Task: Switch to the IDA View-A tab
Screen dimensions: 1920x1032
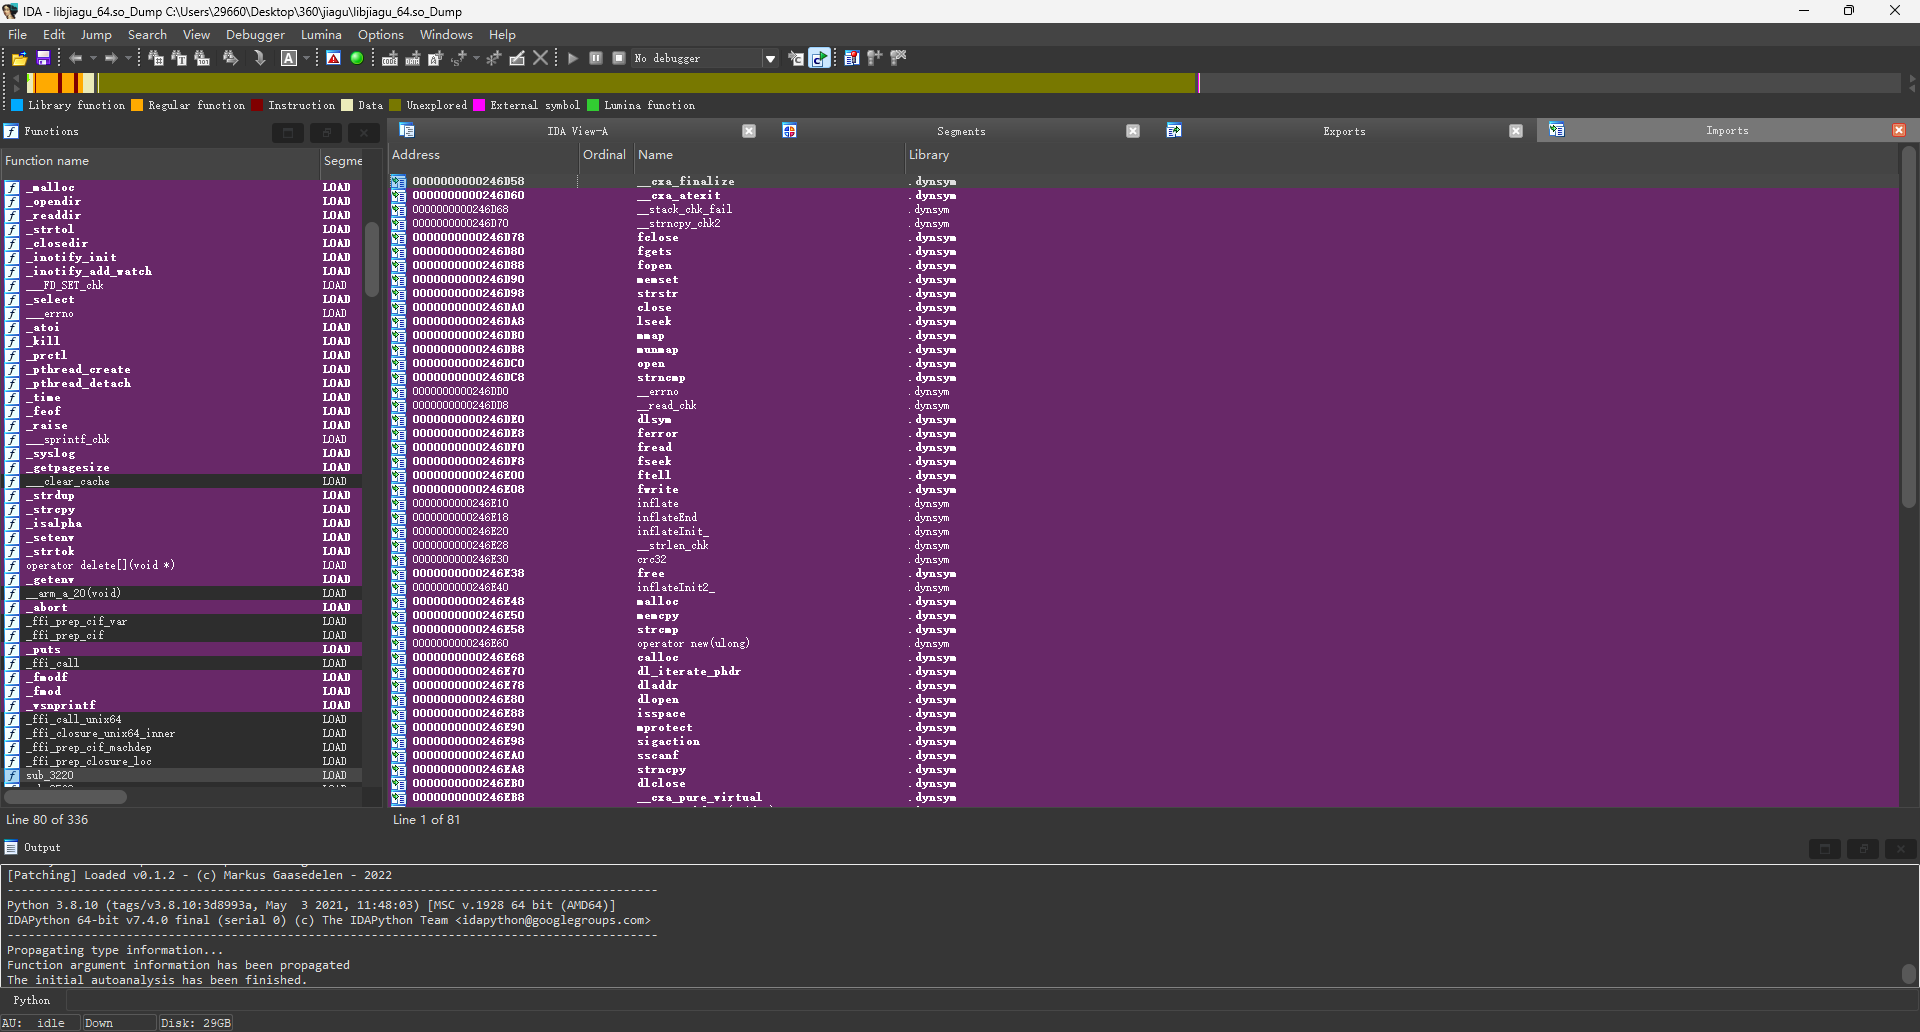Action: 577,131
